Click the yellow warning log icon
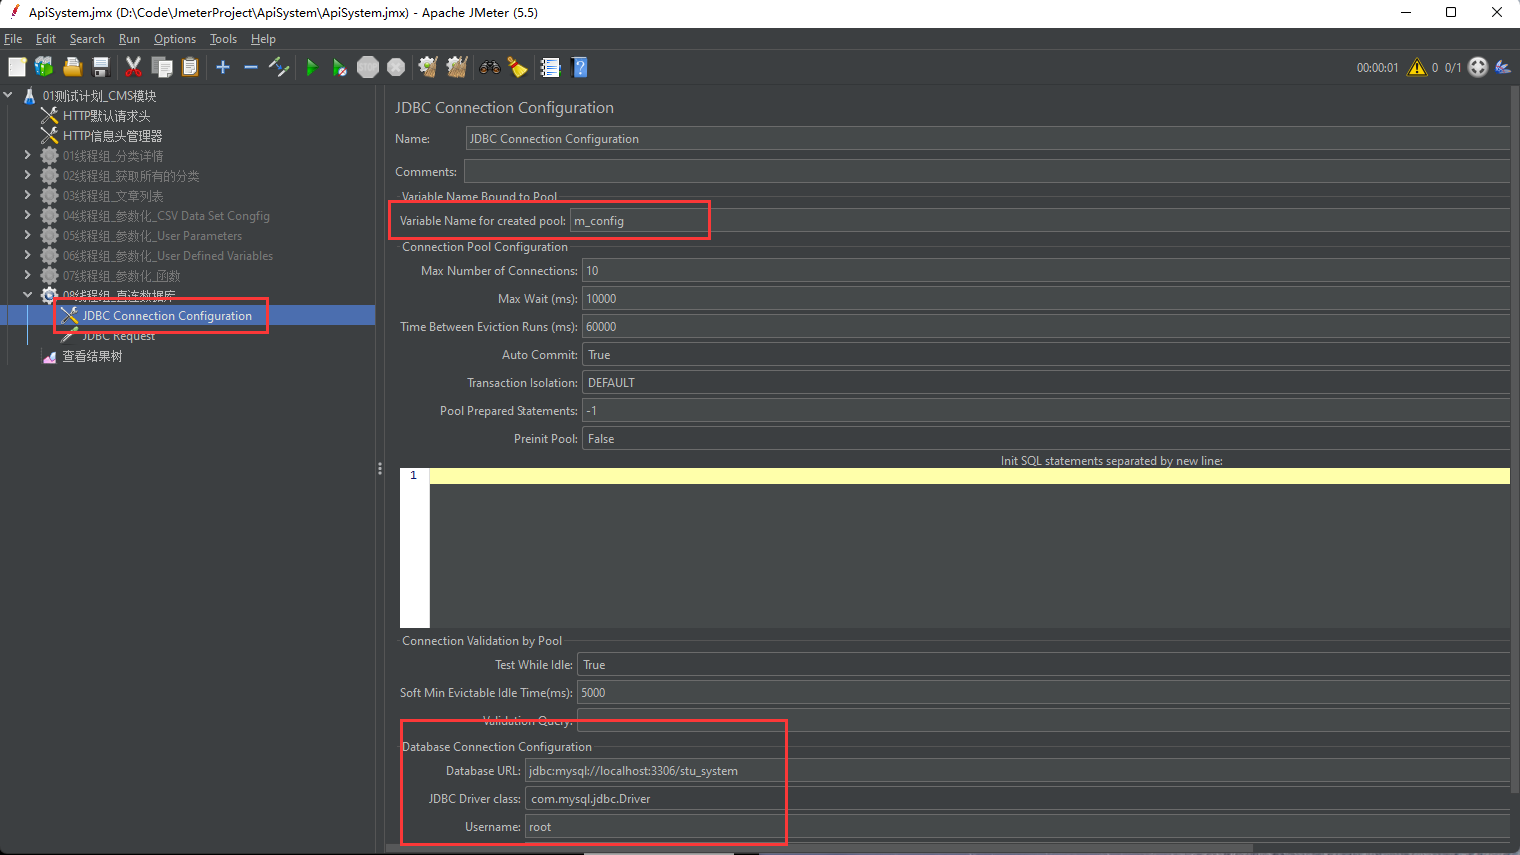This screenshot has width=1520, height=855. (1417, 67)
